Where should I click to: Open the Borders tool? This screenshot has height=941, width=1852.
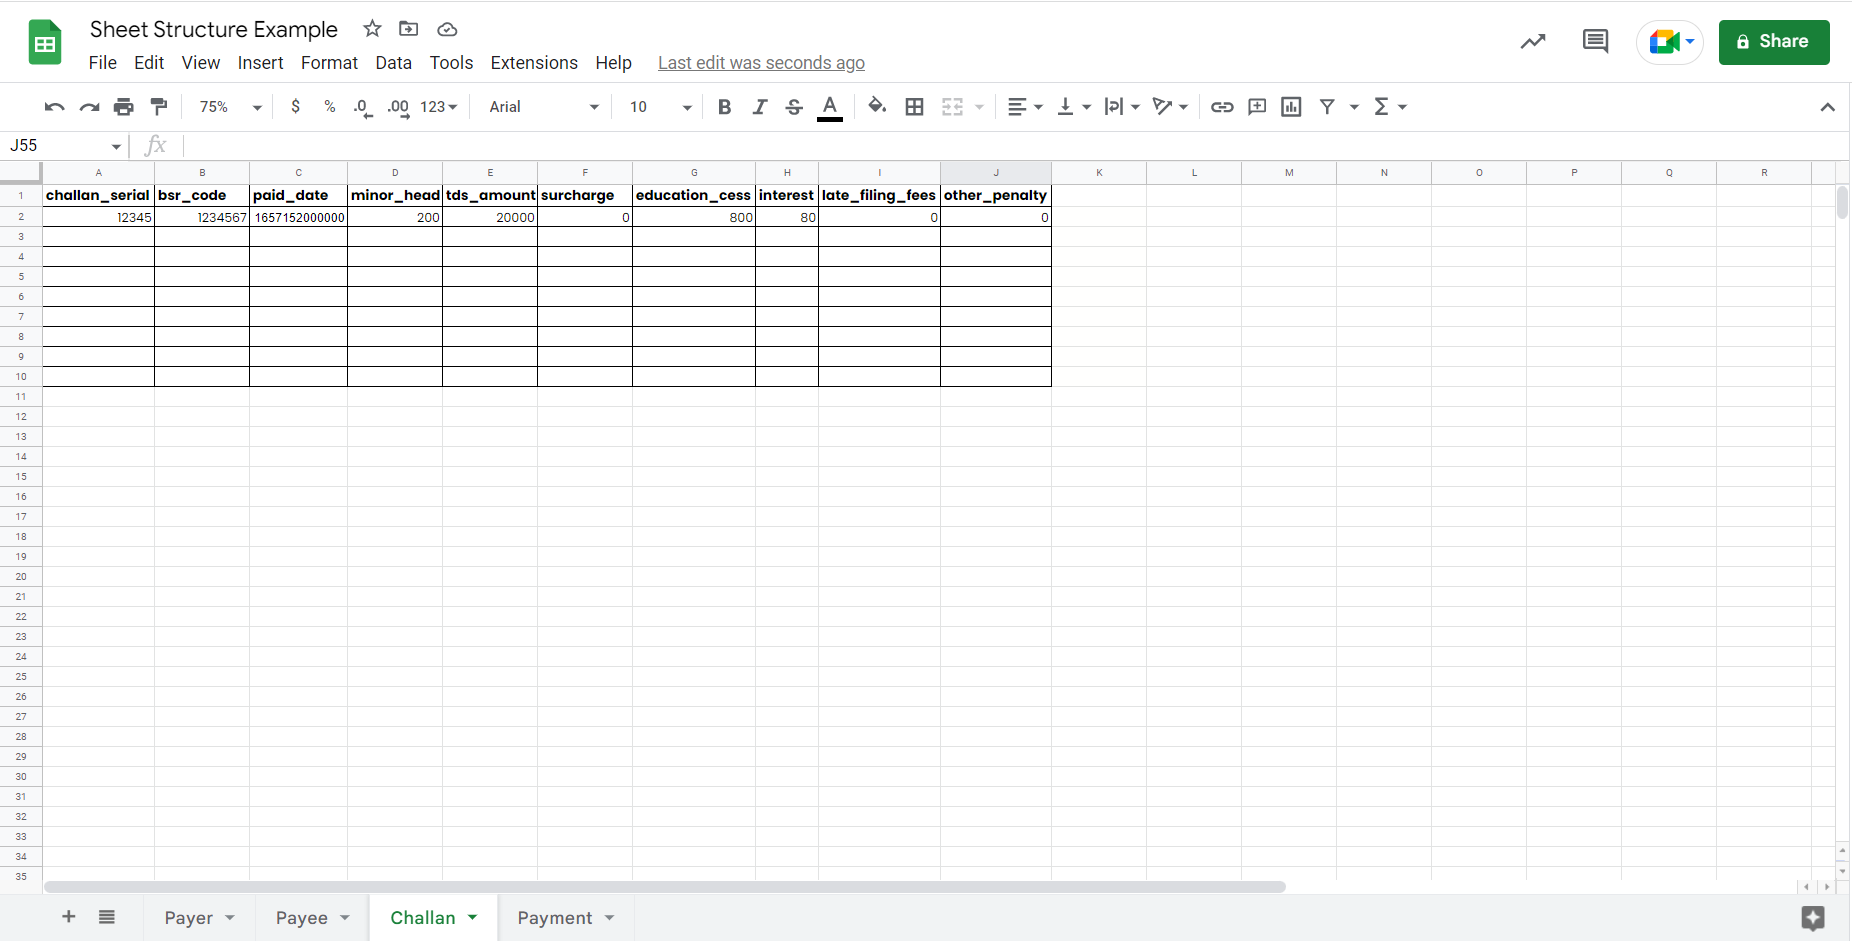[x=914, y=107]
